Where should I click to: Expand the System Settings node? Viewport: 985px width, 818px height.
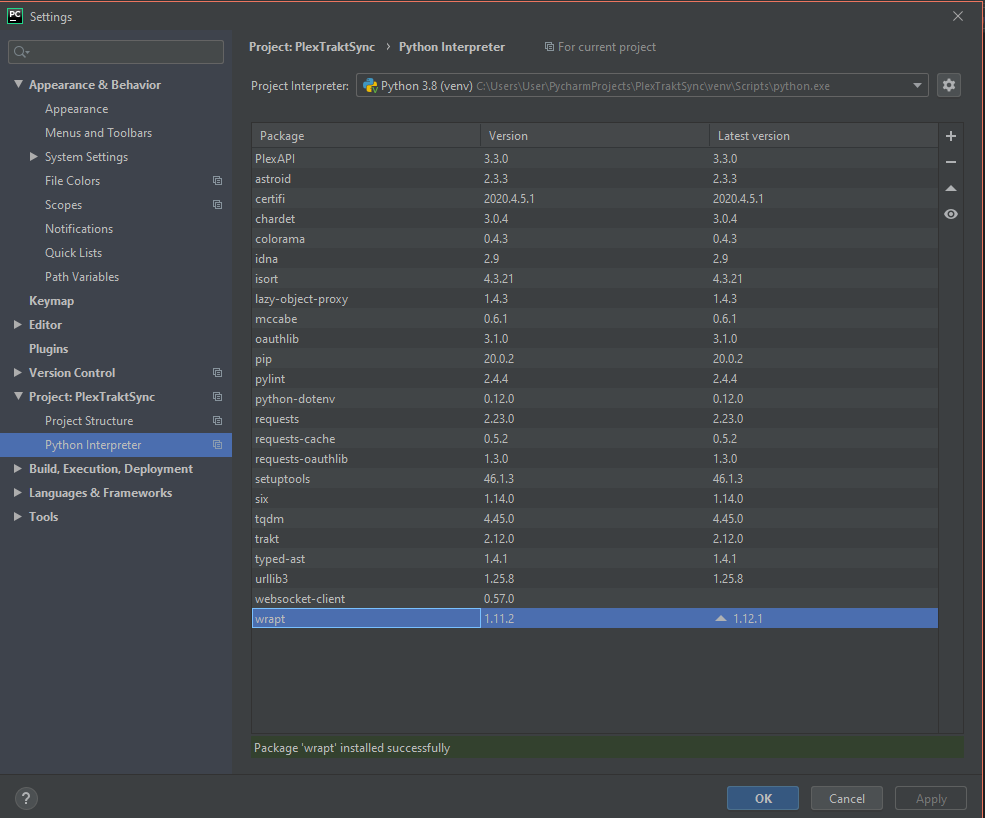point(34,156)
